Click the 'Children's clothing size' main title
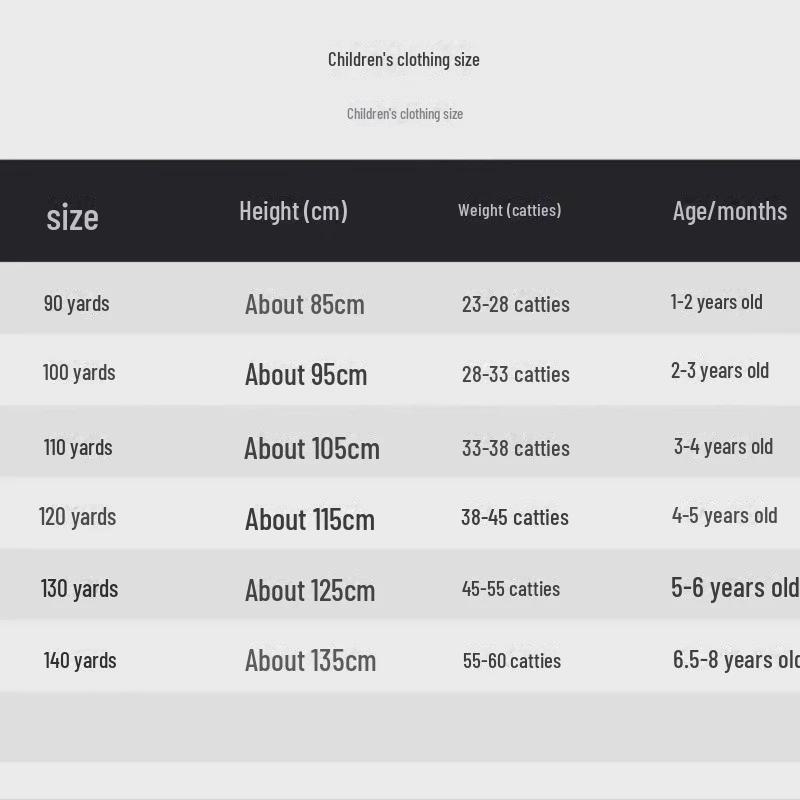This screenshot has width=800, height=800. [404, 60]
